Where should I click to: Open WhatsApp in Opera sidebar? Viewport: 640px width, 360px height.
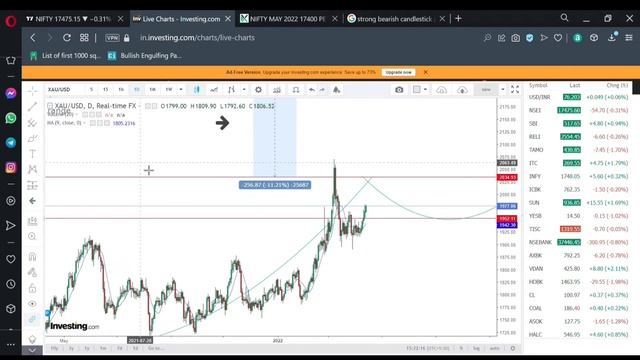[x=11, y=118]
